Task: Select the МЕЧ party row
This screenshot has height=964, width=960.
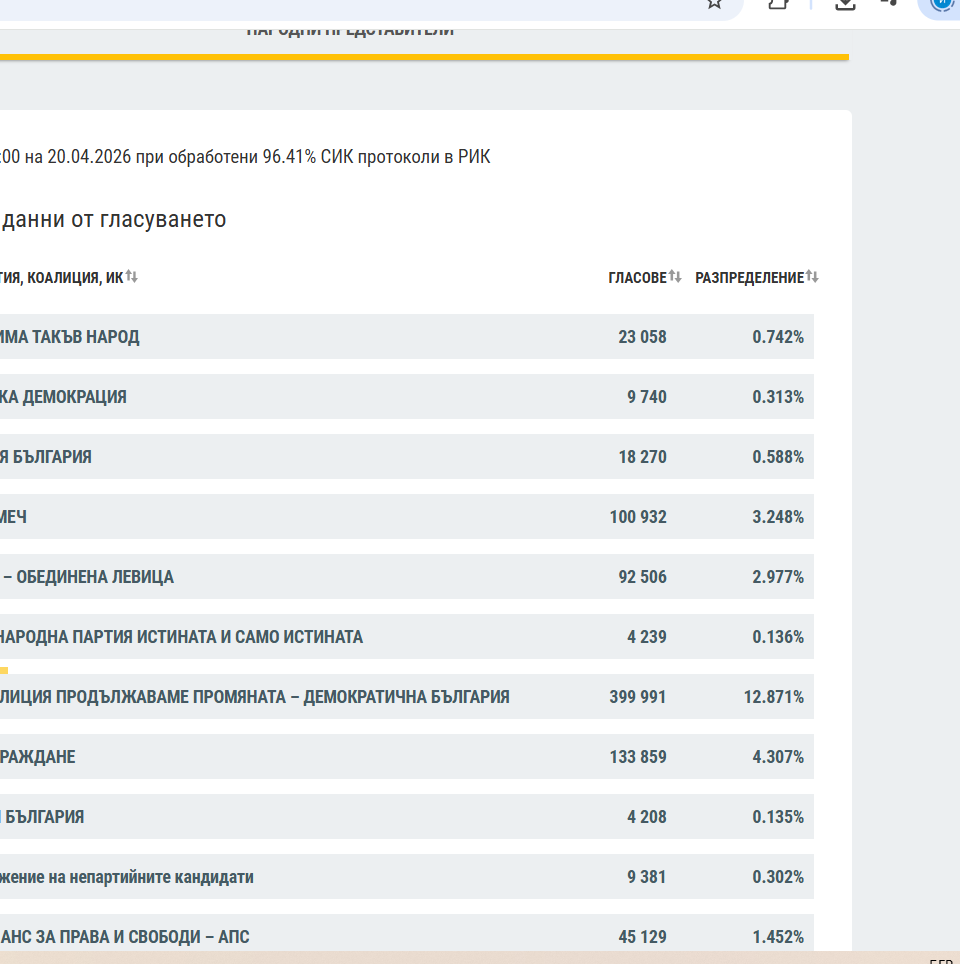Action: [x=14, y=517]
